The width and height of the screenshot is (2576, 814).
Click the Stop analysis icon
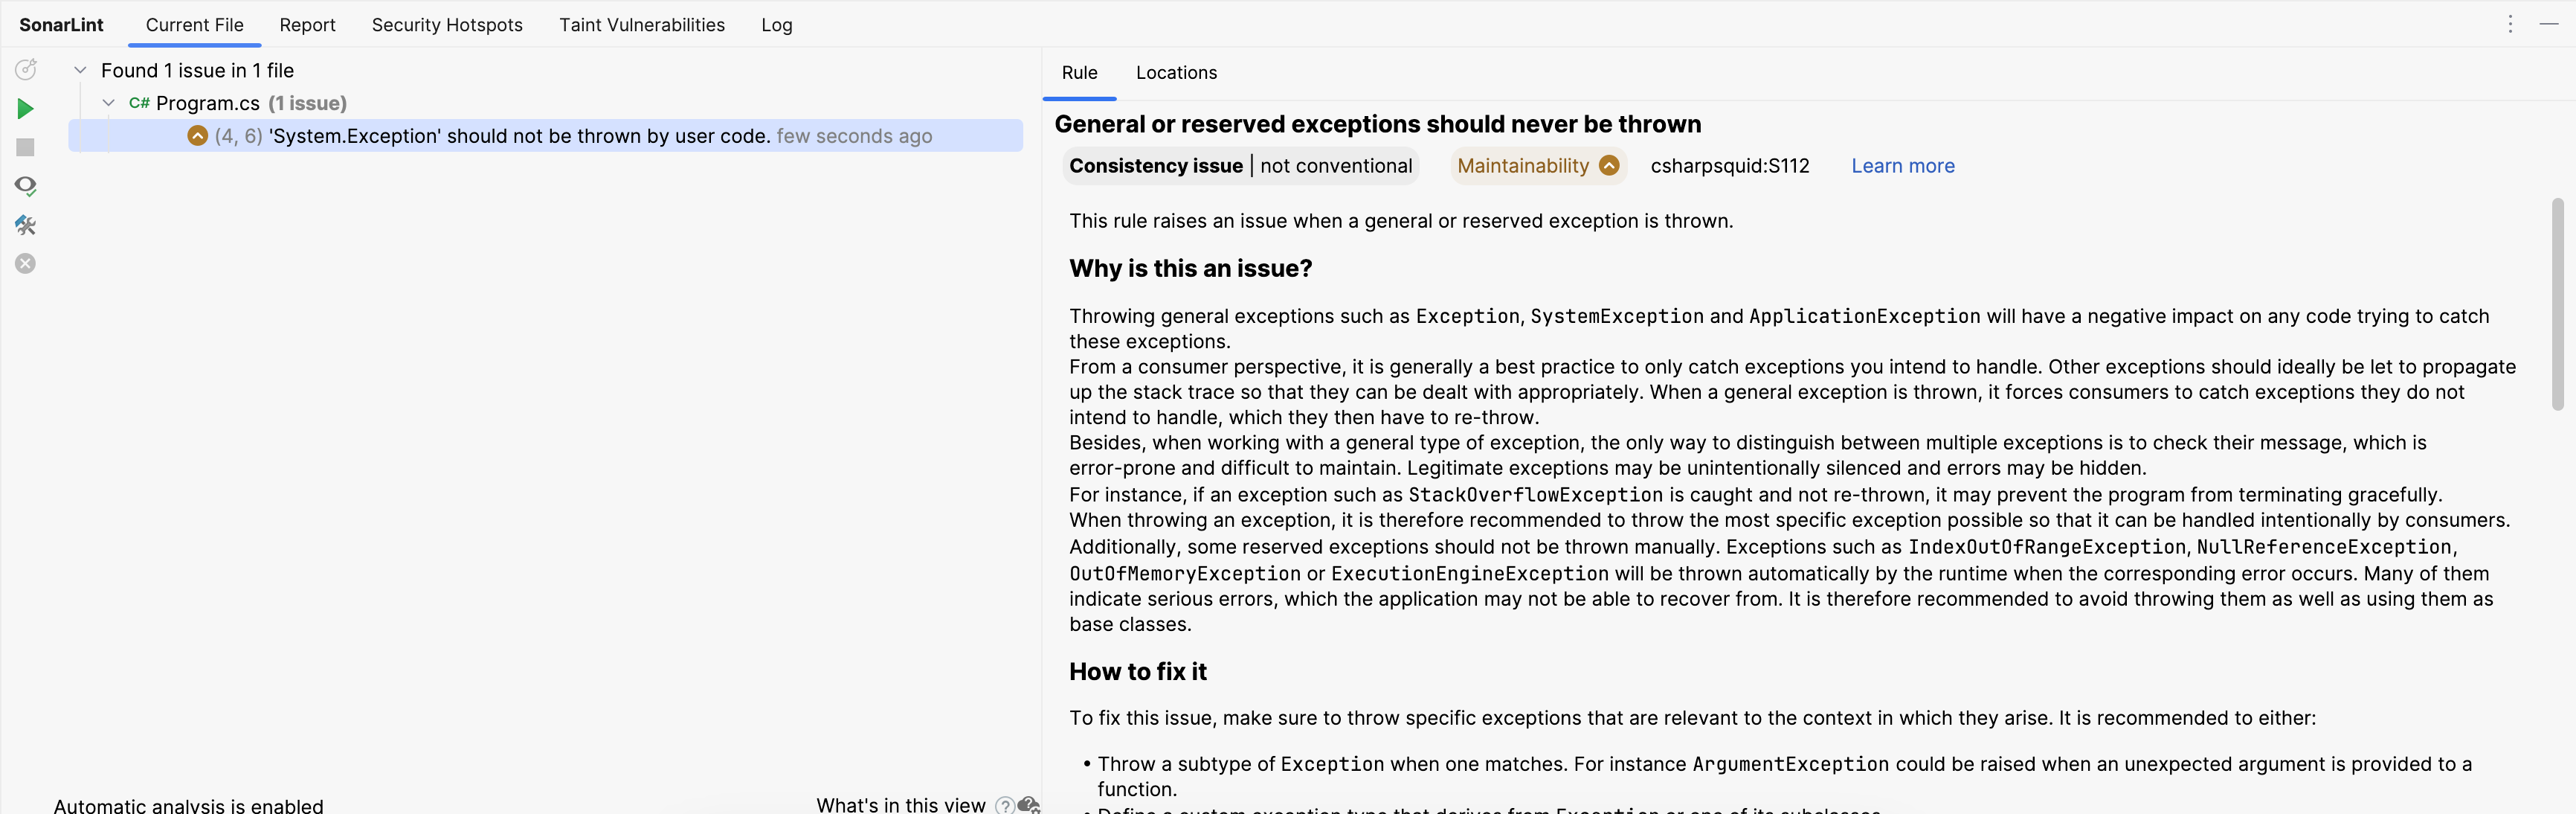coord(23,144)
